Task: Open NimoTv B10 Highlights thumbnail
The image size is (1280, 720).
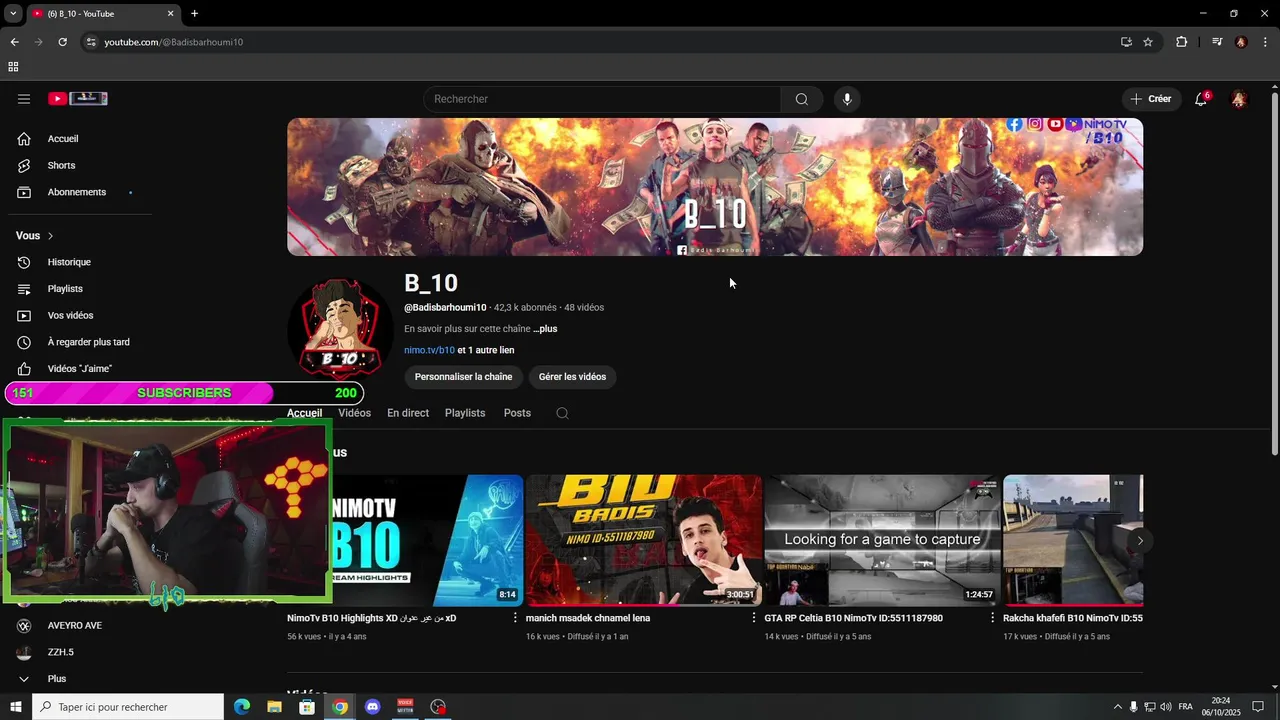Action: [x=405, y=540]
